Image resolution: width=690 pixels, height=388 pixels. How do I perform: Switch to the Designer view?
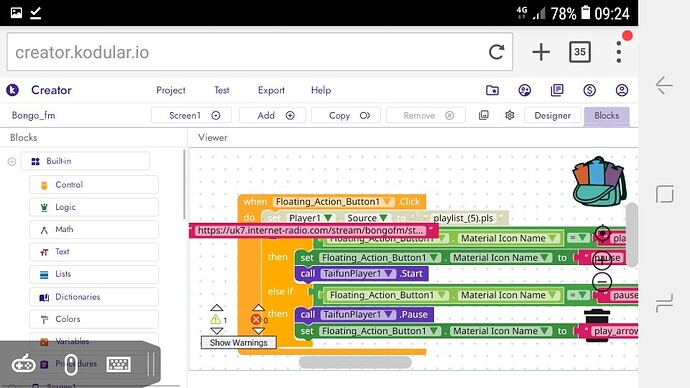tap(552, 115)
